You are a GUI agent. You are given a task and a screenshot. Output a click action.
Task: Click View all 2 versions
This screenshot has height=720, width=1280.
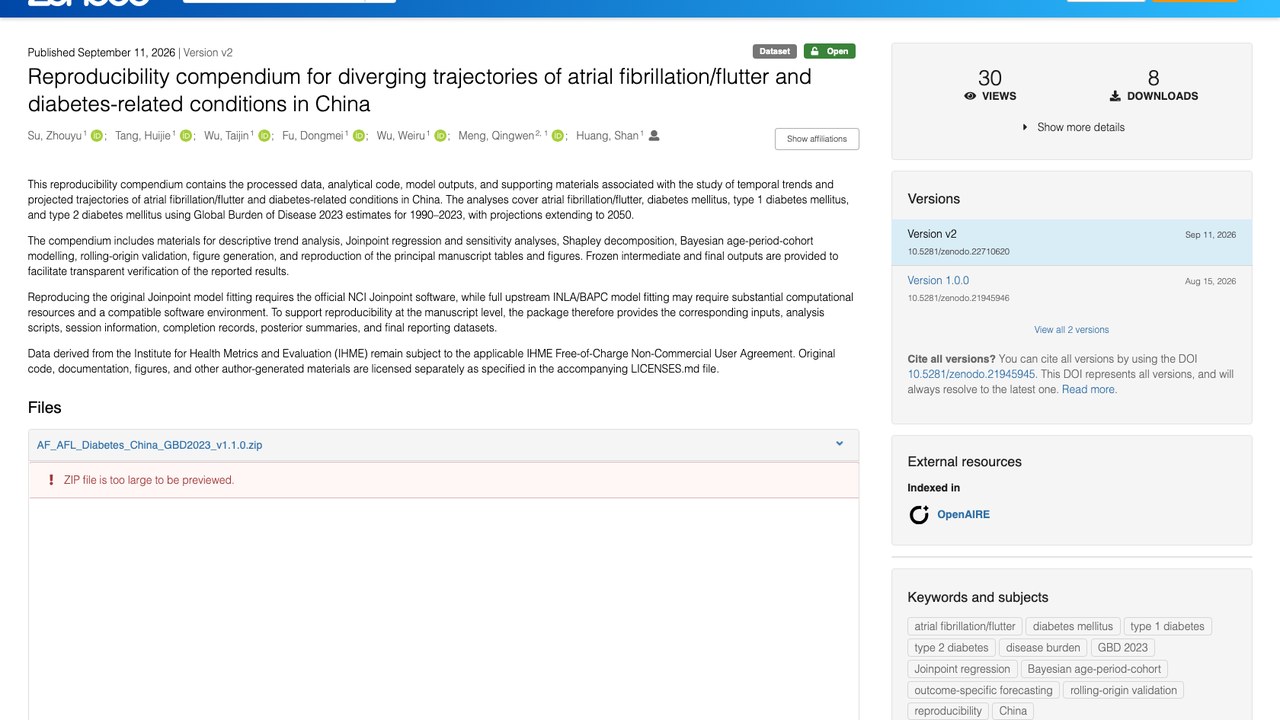1071,329
